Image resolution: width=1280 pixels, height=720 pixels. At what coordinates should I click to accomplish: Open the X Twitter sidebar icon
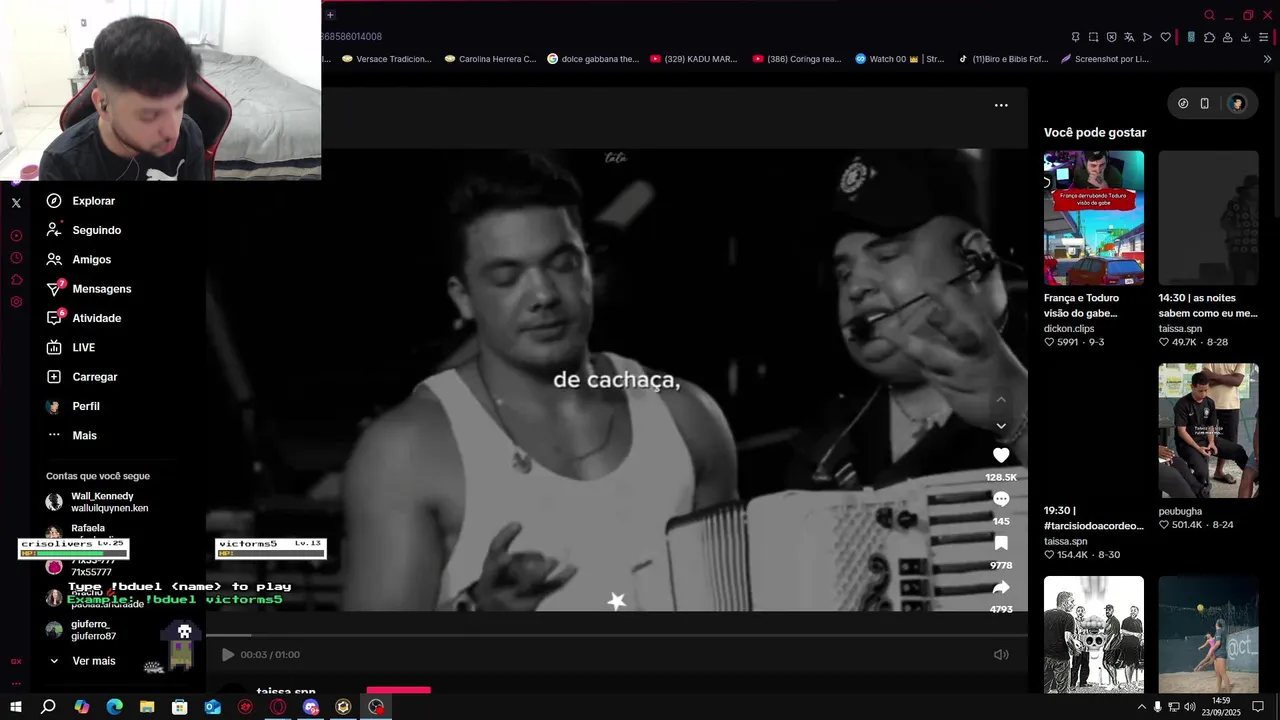[x=16, y=203]
